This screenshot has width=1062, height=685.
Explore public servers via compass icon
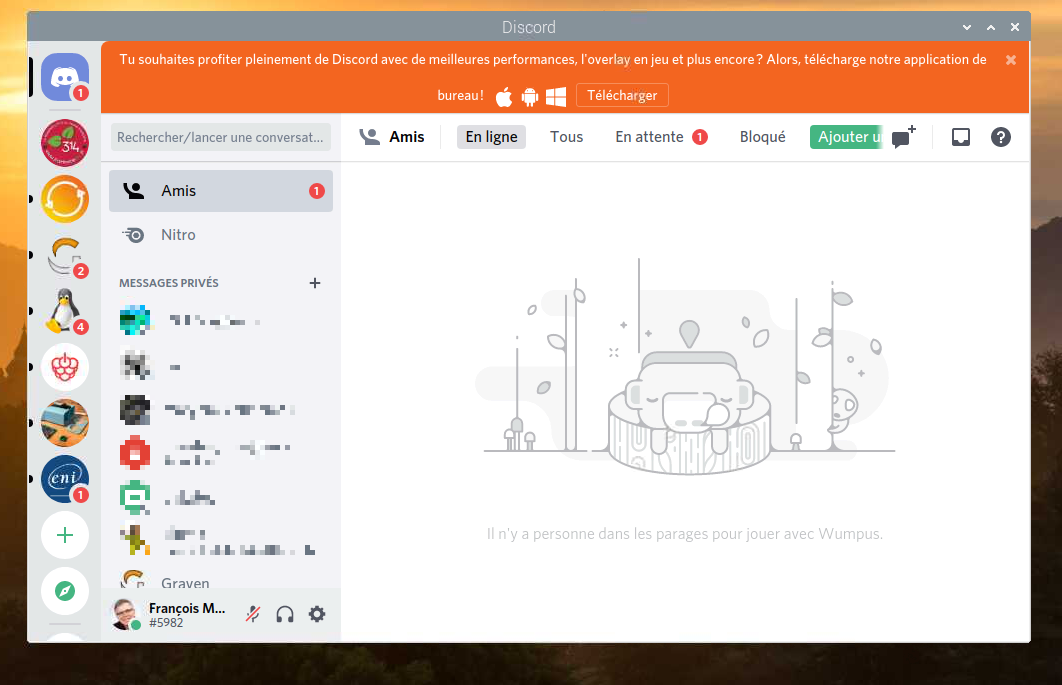pos(65,591)
